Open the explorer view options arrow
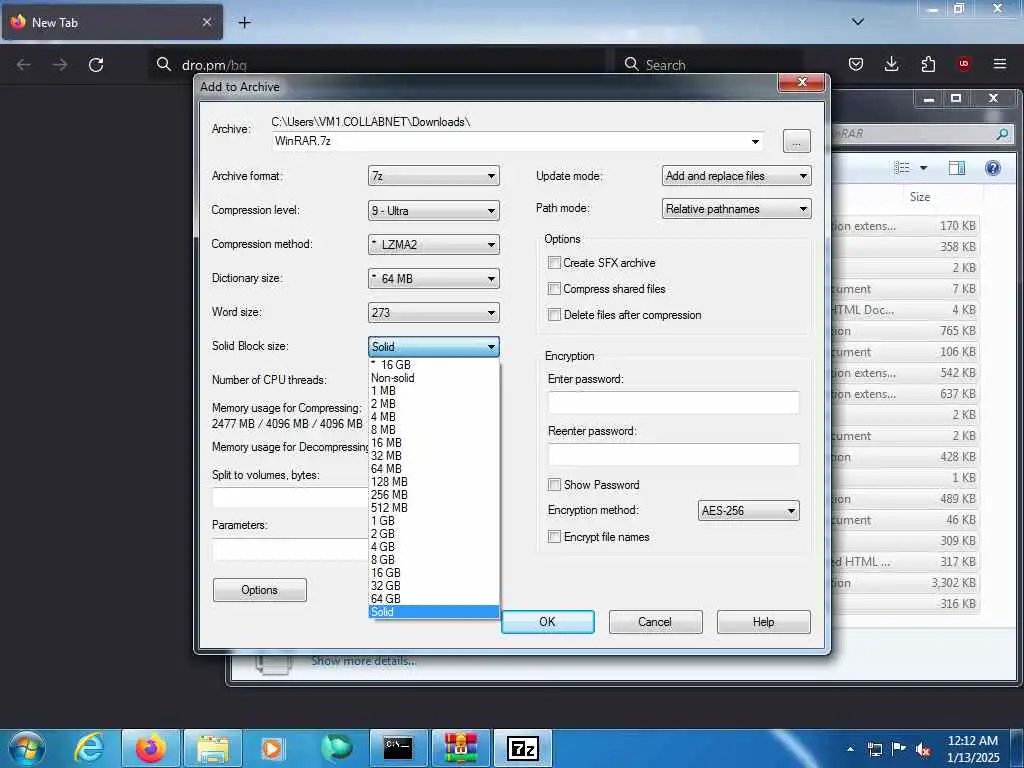Viewport: 1024px width, 768px height. click(x=923, y=168)
